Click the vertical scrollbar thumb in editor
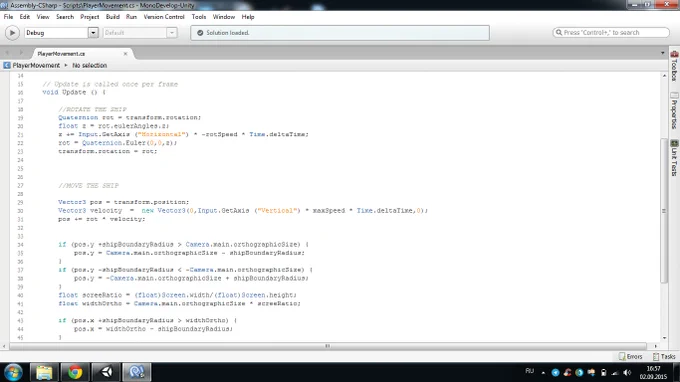The width and height of the screenshot is (680, 382). pyautogui.click(x=664, y=210)
